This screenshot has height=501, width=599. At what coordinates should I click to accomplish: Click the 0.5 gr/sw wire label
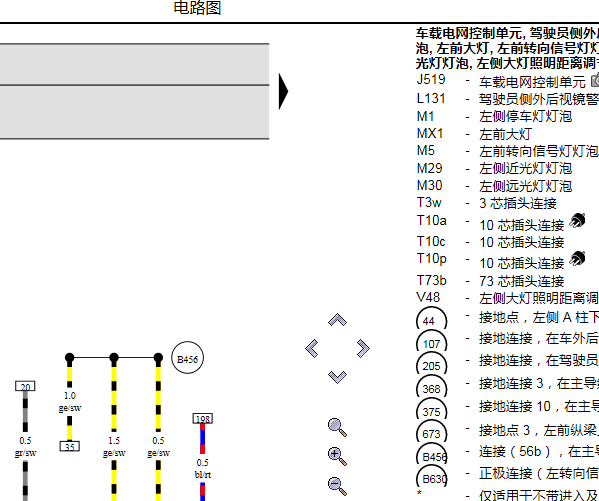tap(25, 447)
